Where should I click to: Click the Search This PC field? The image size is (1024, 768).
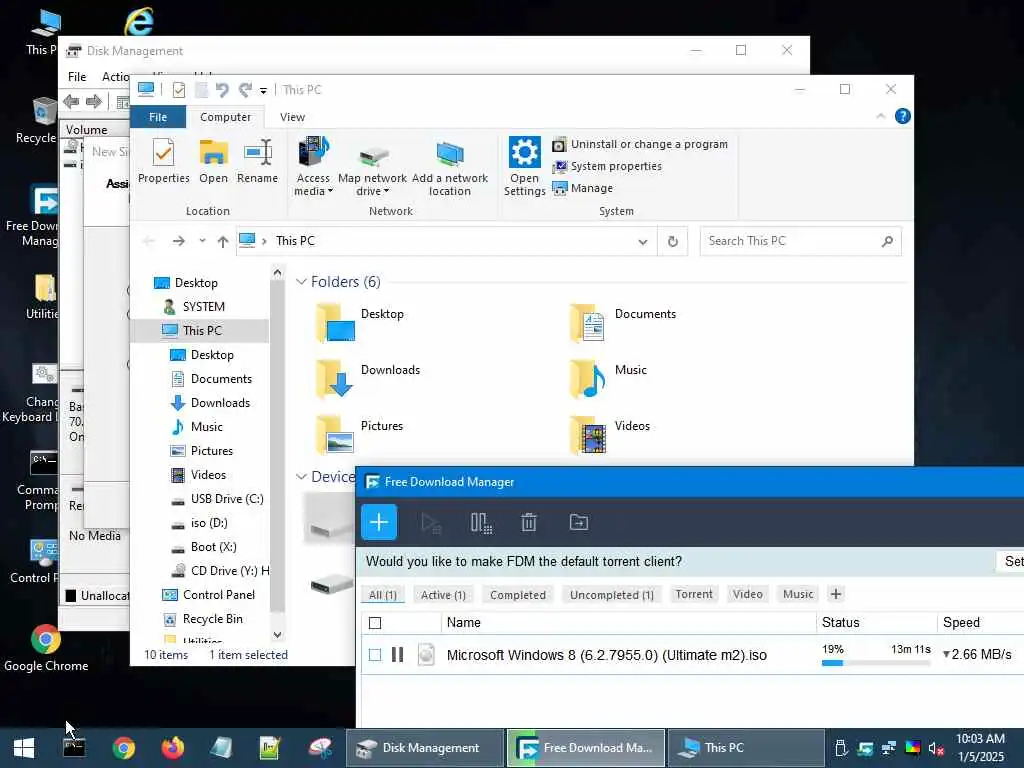pyautogui.click(x=801, y=241)
